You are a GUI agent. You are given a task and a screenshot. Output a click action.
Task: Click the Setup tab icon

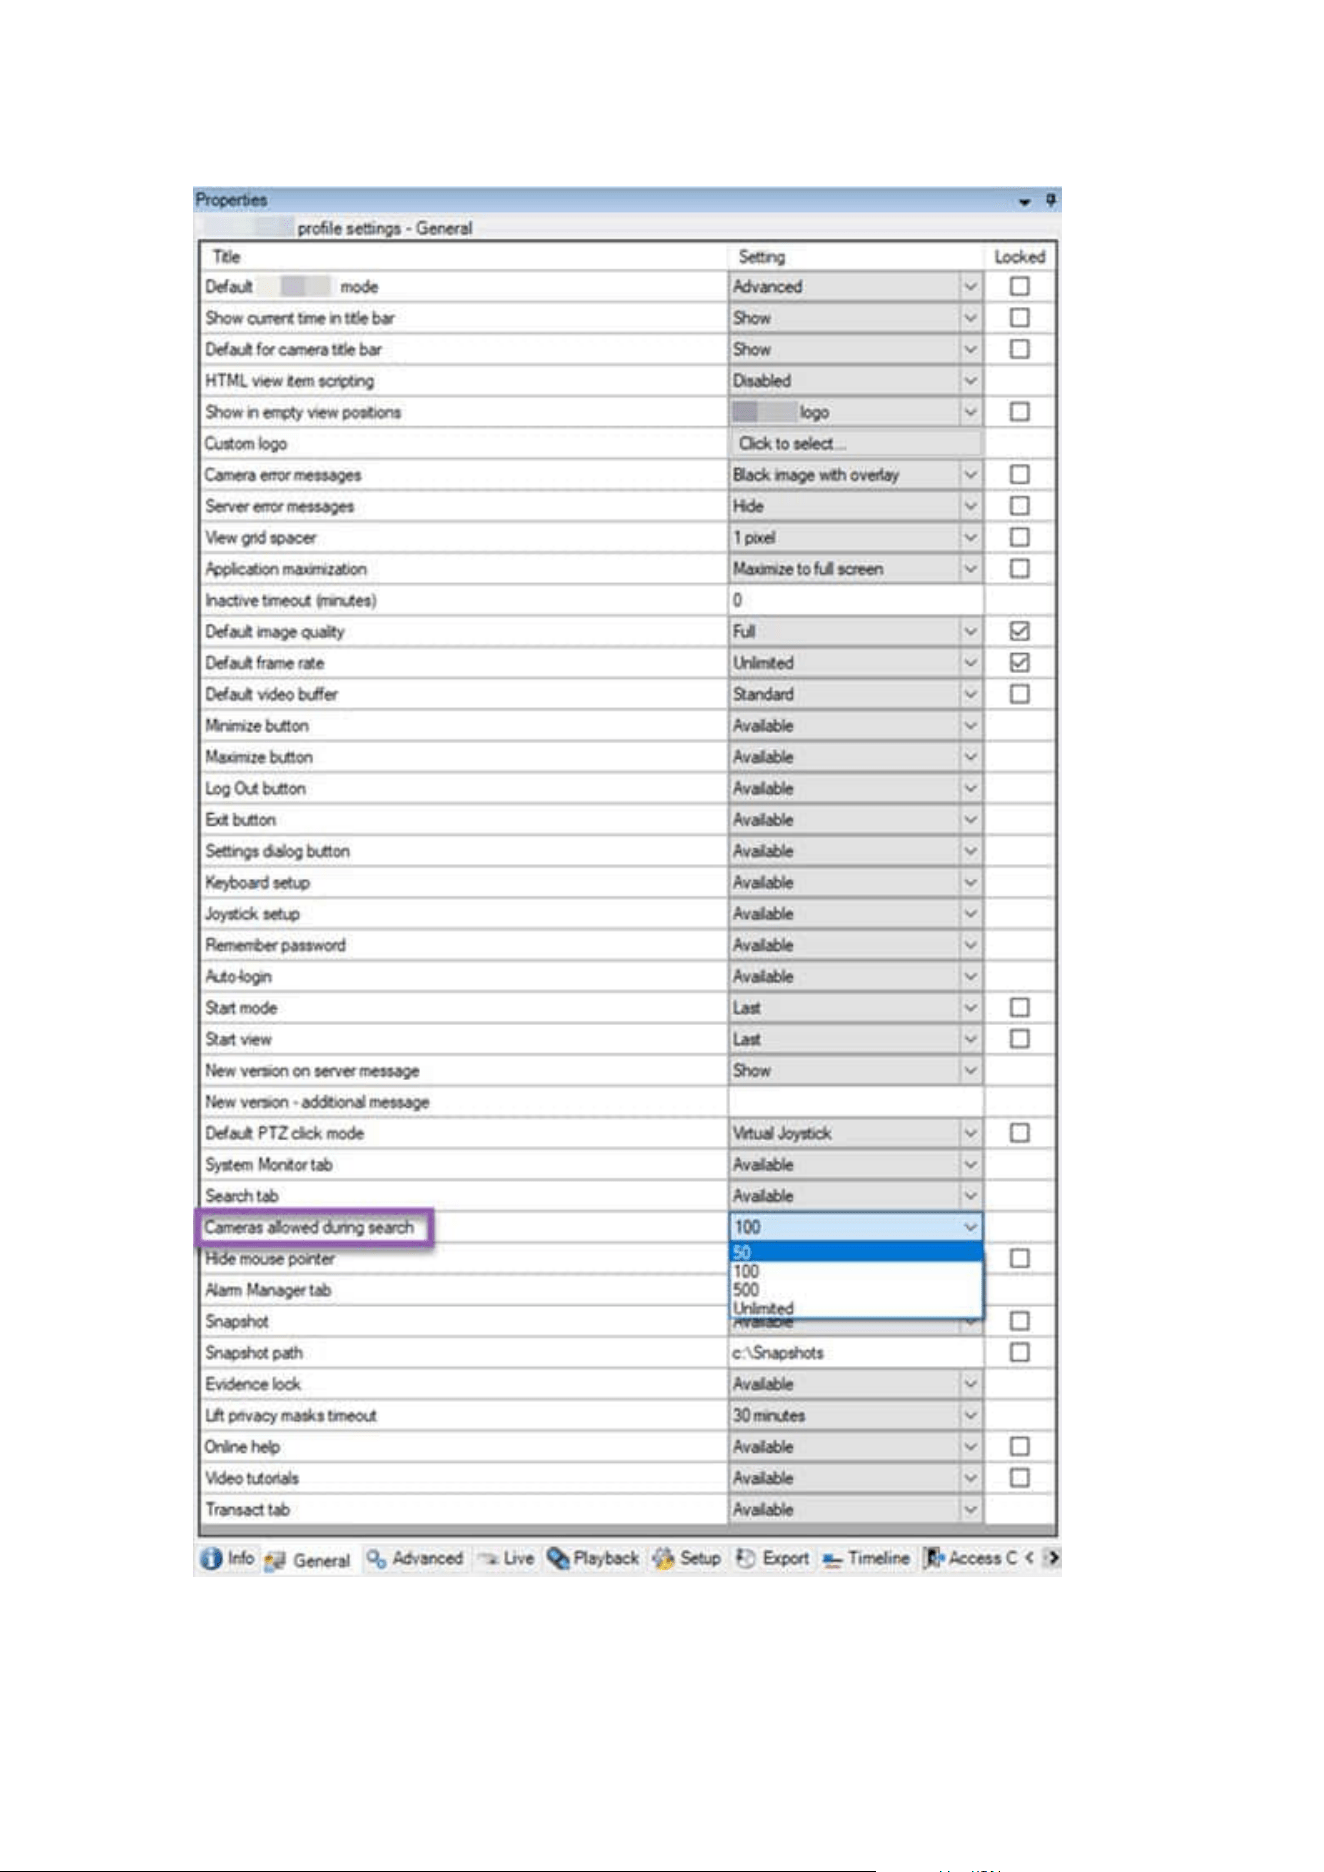pos(663,1559)
